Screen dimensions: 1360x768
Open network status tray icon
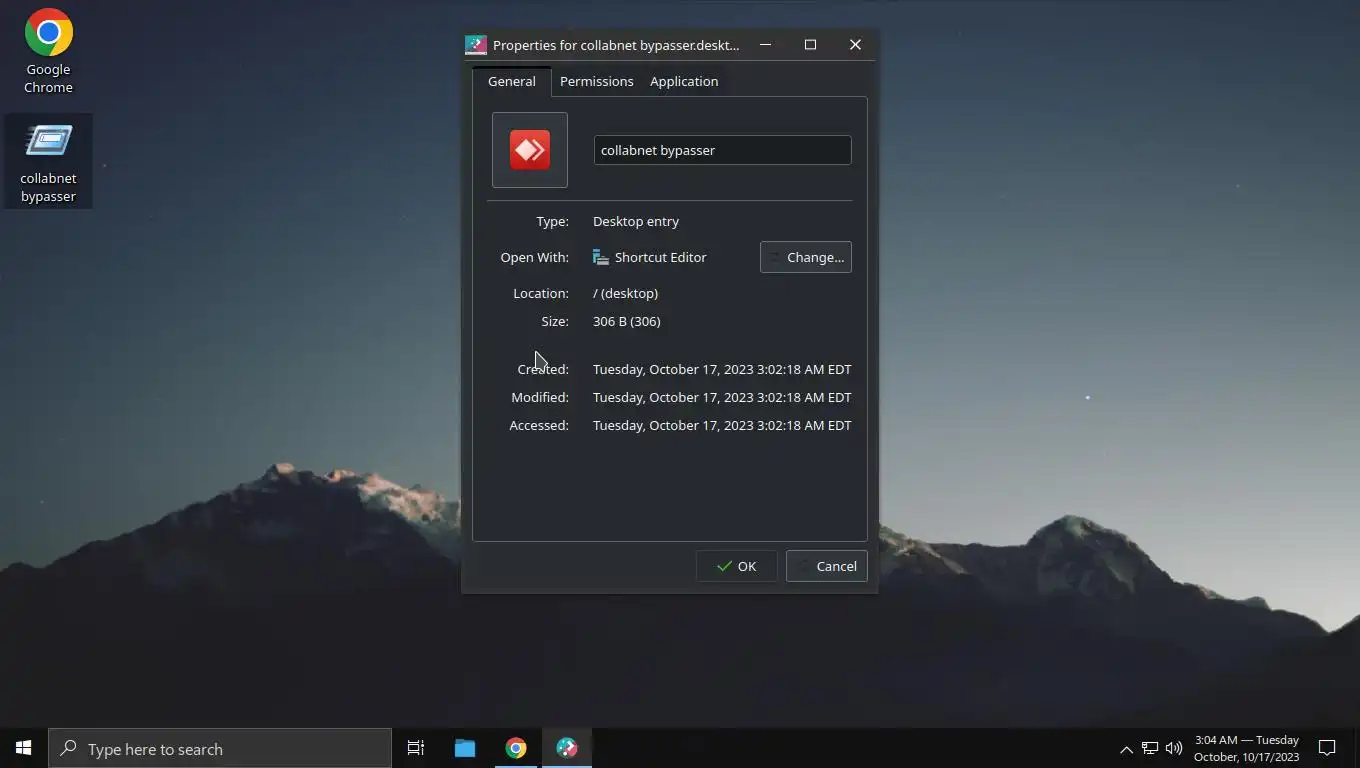(1150, 748)
